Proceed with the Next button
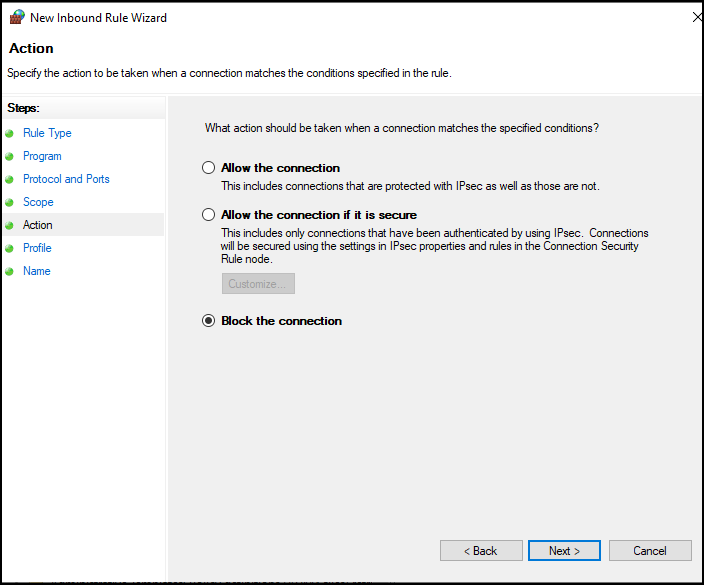 pos(564,550)
